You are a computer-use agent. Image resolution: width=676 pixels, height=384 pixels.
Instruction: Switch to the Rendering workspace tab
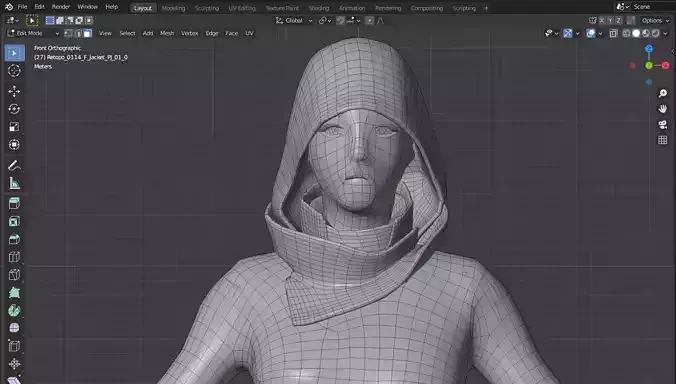pyautogui.click(x=388, y=8)
